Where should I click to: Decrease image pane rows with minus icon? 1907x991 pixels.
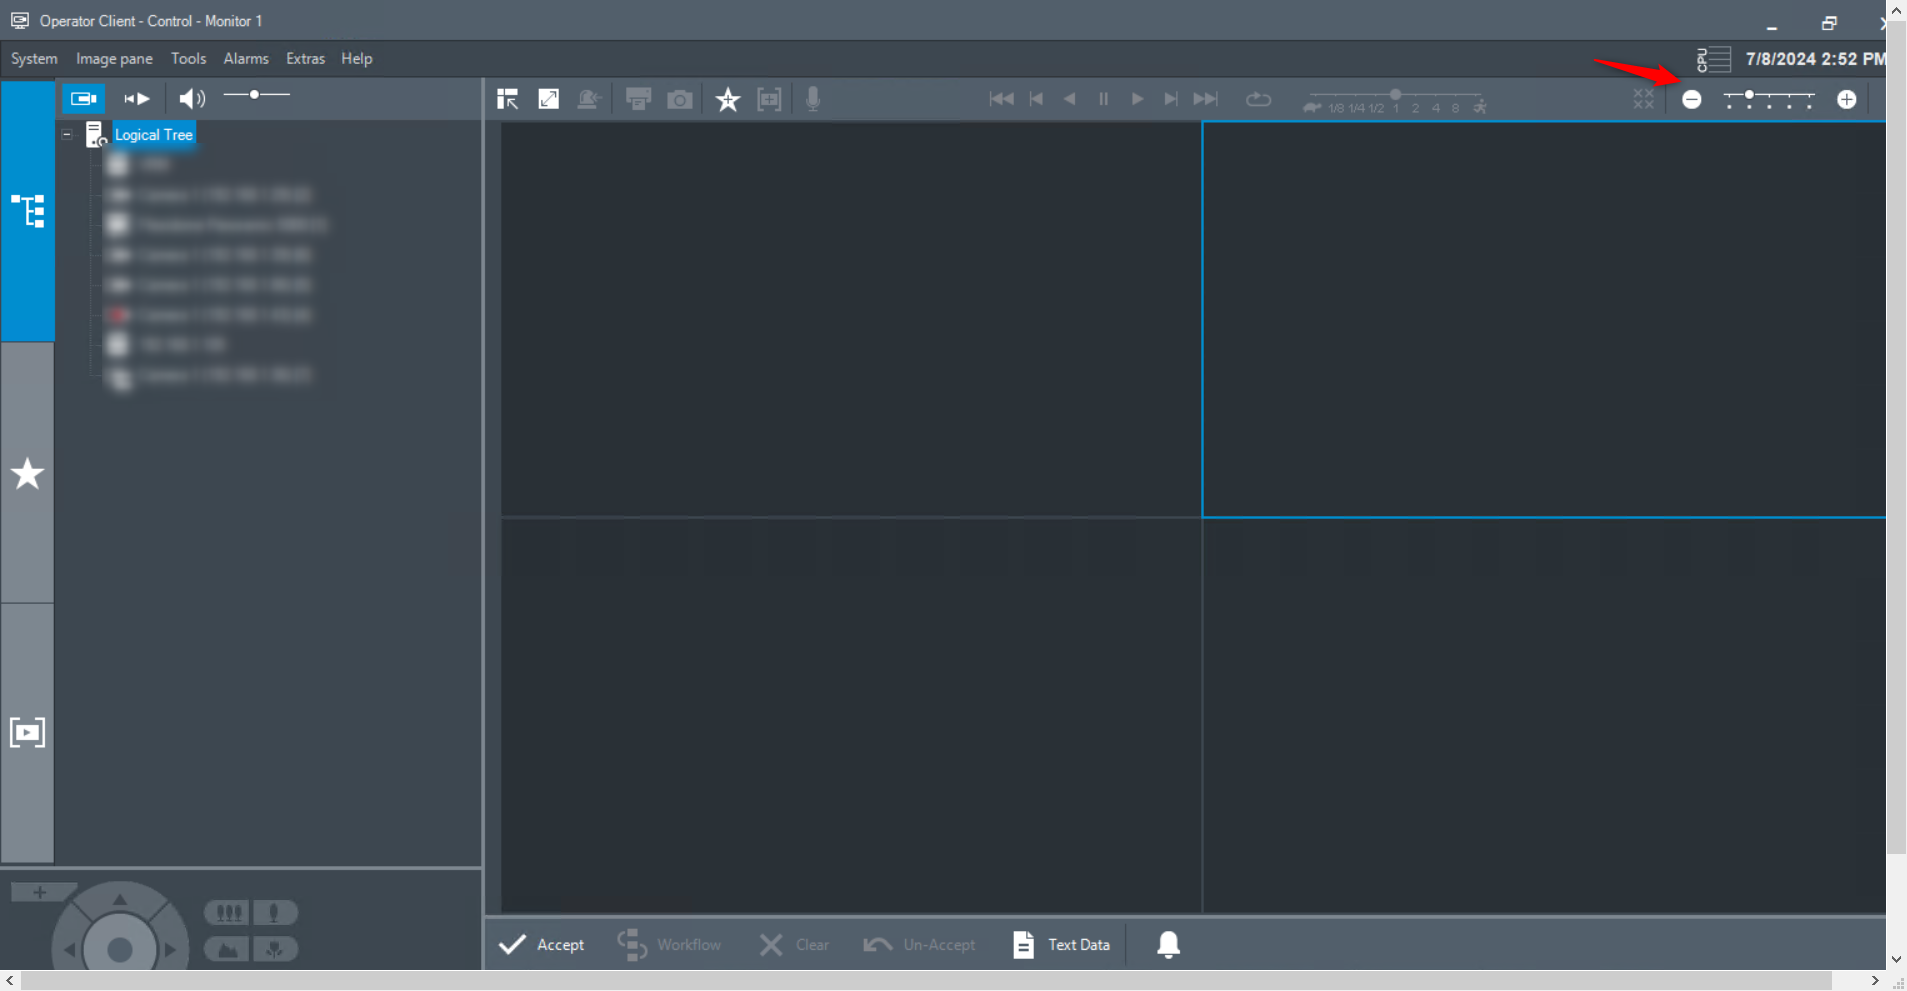(x=1691, y=99)
